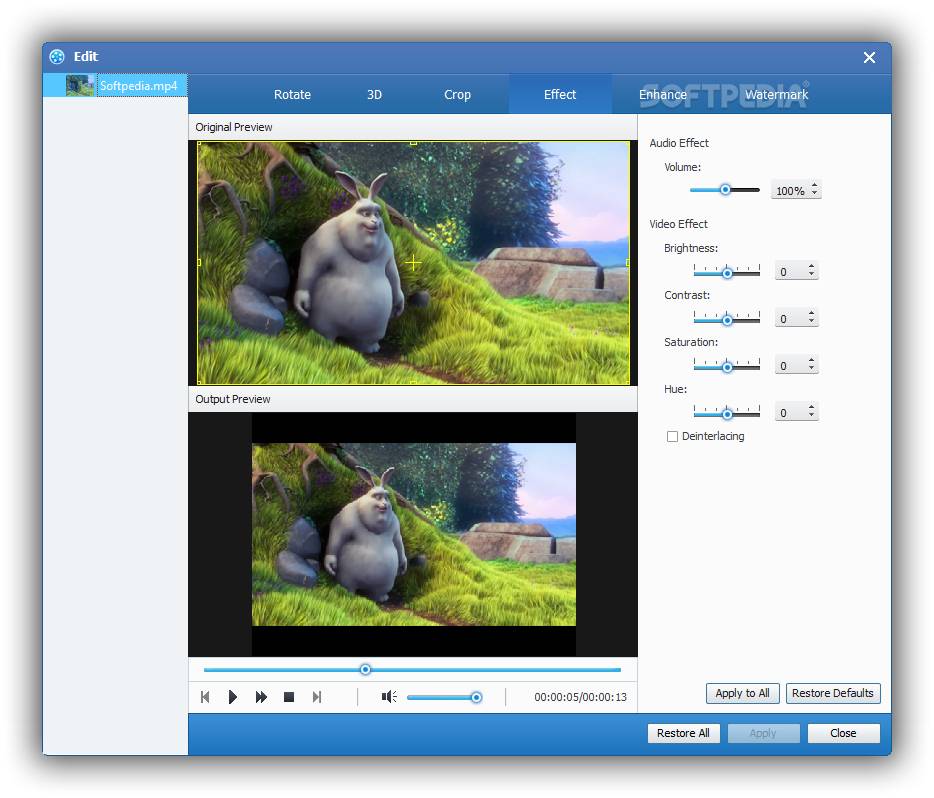Click the Saturation value field
The height and width of the screenshot is (798, 934).
pyautogui.click(x=790, y=366)
